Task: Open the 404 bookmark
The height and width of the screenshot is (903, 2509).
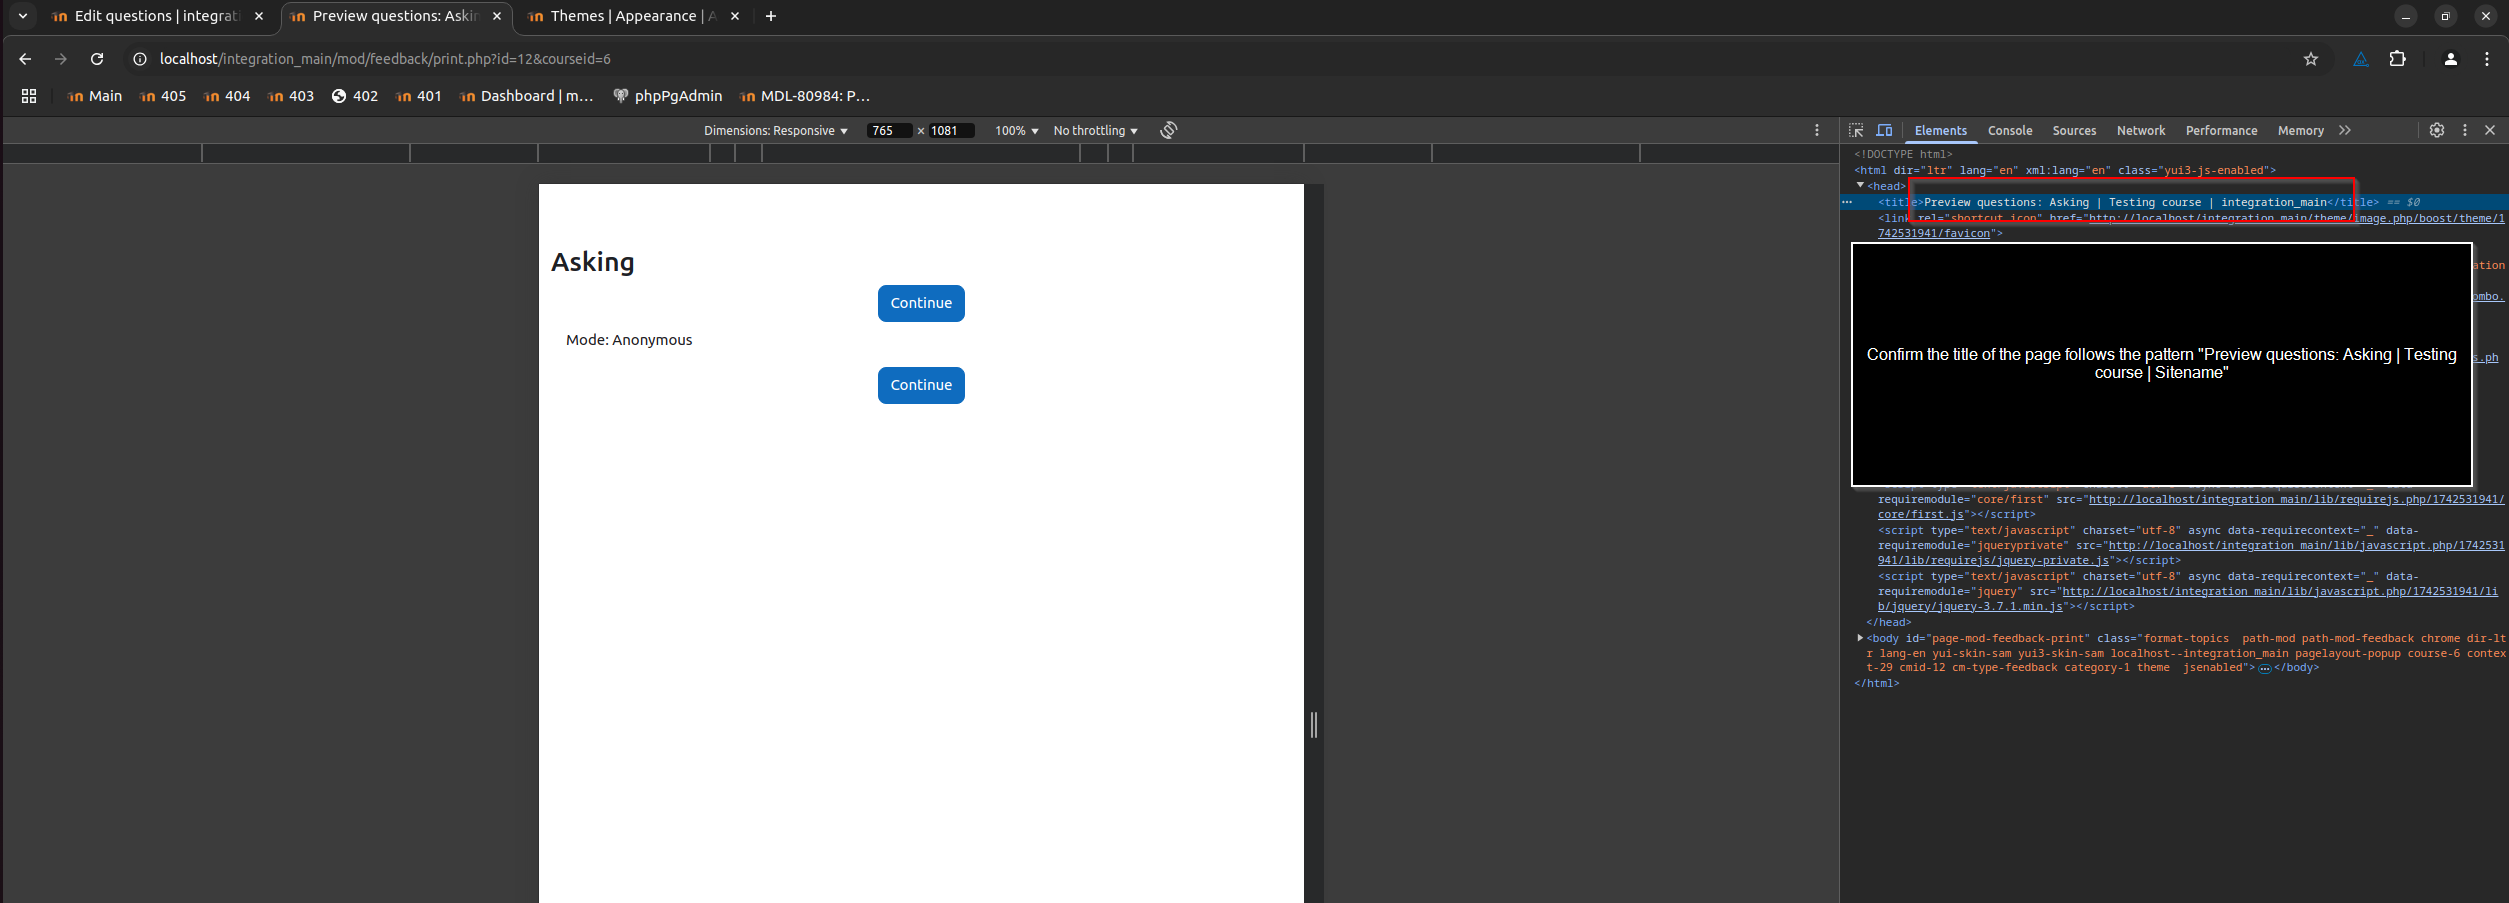Action: [227, 96]
